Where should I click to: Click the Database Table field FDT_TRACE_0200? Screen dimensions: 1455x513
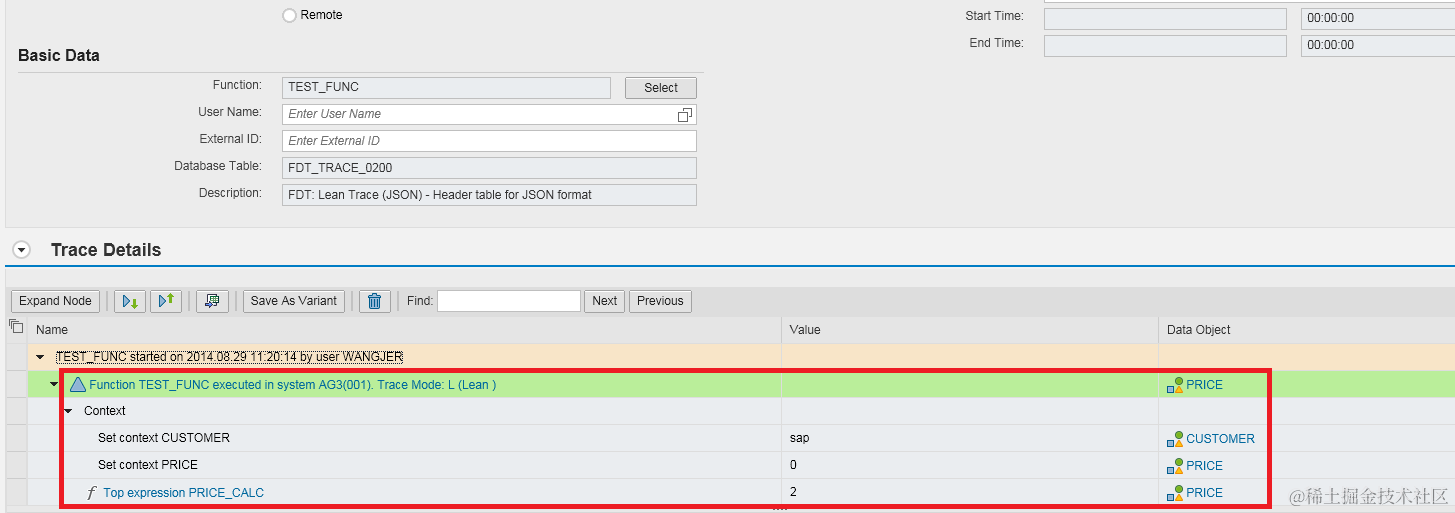[x=490, y=168]
